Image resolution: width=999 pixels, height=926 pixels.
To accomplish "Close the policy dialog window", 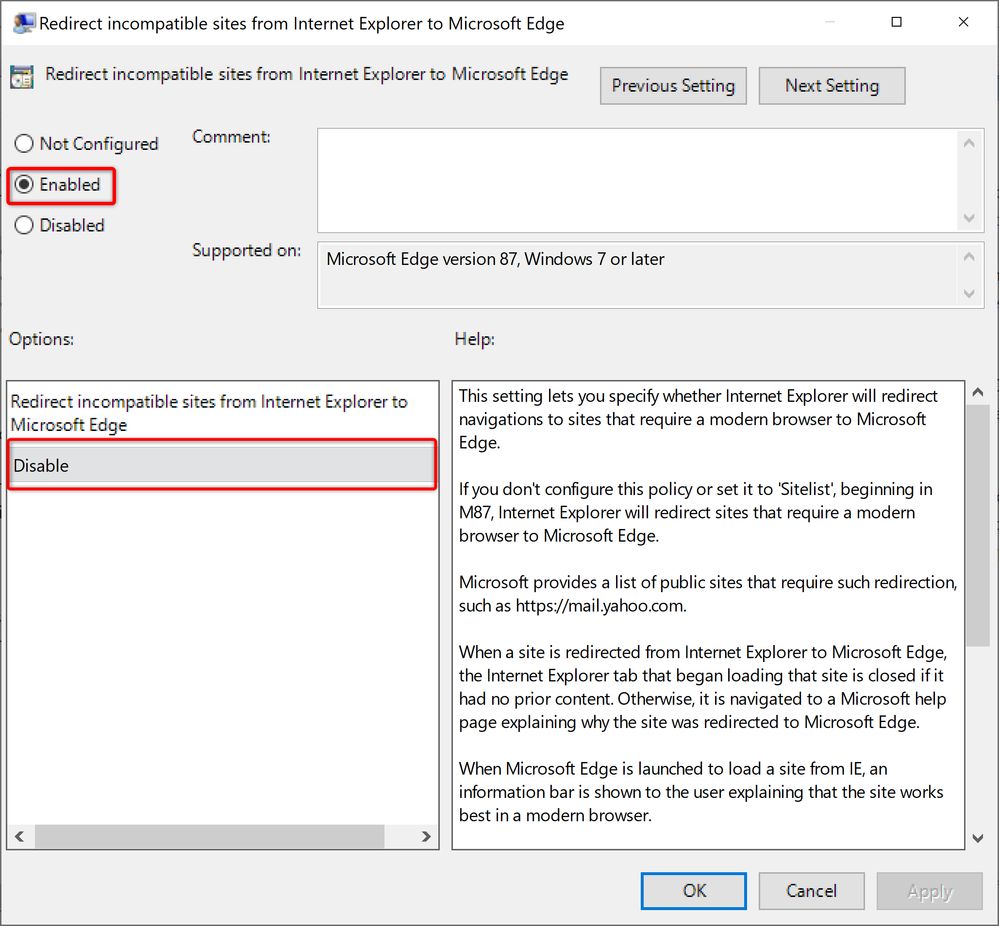I will [963, 22].
